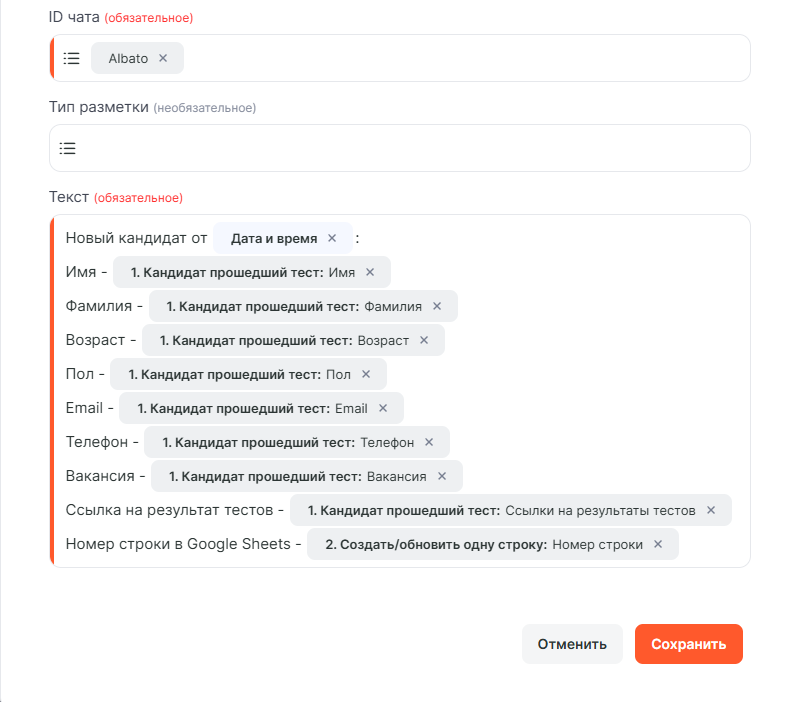
Task: Delete the Имя variable tag
Action: (370, 272)
